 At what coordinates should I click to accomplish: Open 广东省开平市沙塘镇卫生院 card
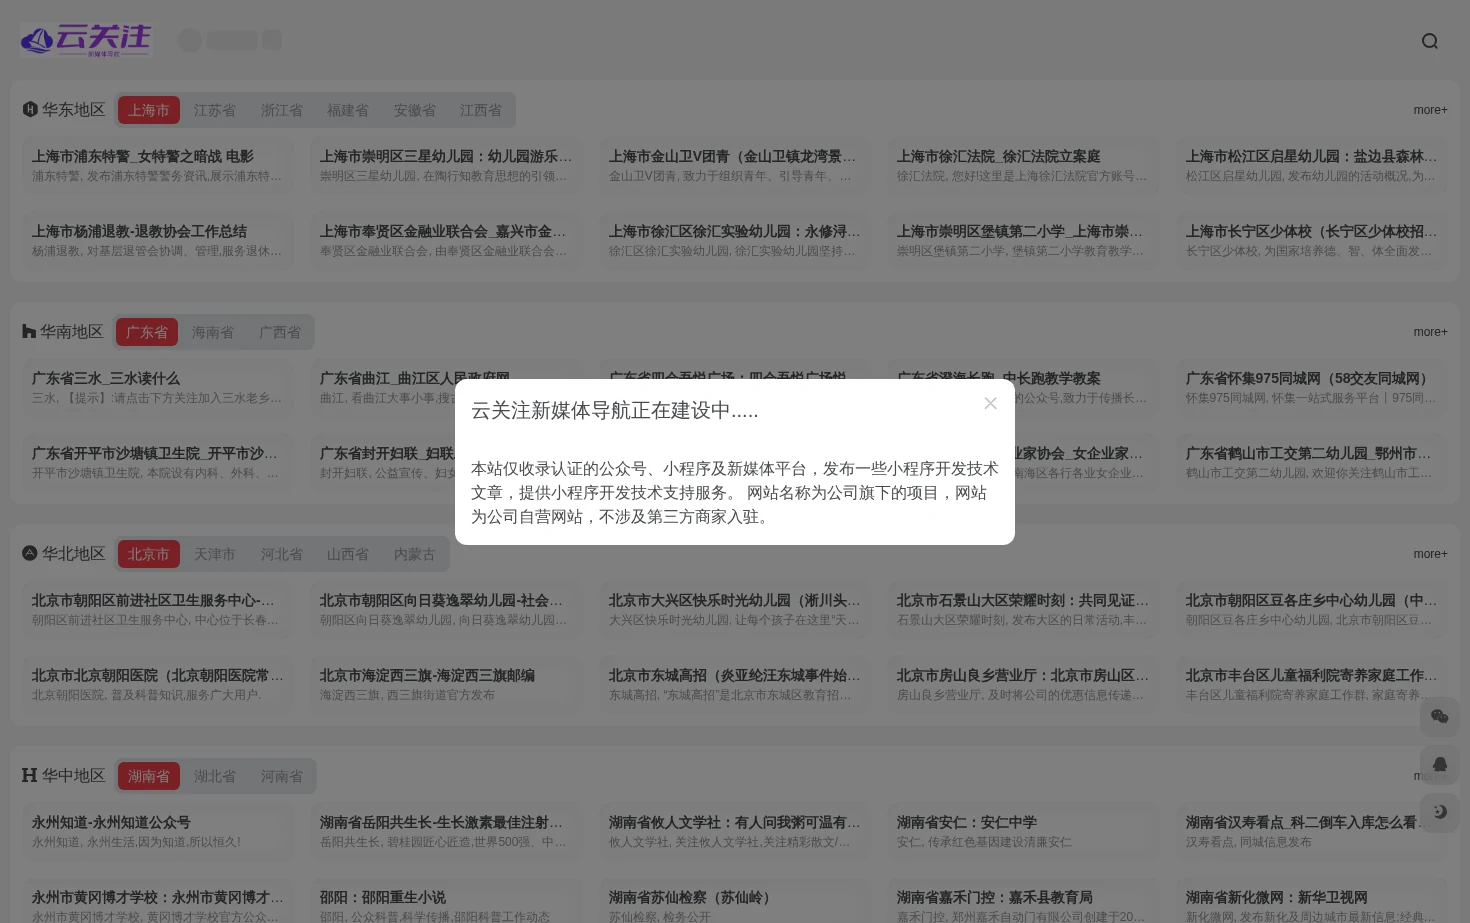pos(158,463)
